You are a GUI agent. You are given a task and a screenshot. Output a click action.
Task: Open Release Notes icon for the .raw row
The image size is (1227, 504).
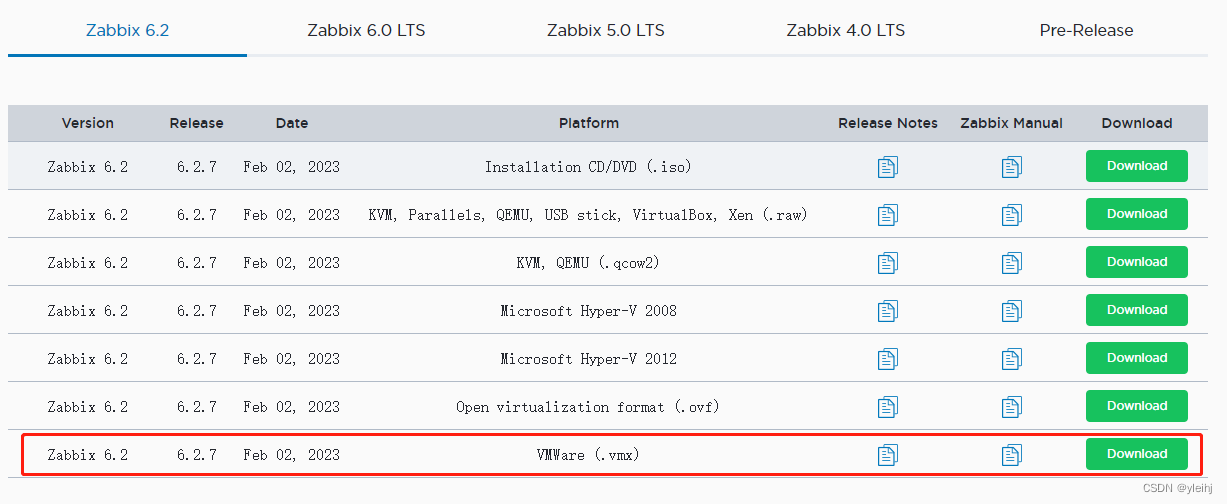(x=887, y=215)
